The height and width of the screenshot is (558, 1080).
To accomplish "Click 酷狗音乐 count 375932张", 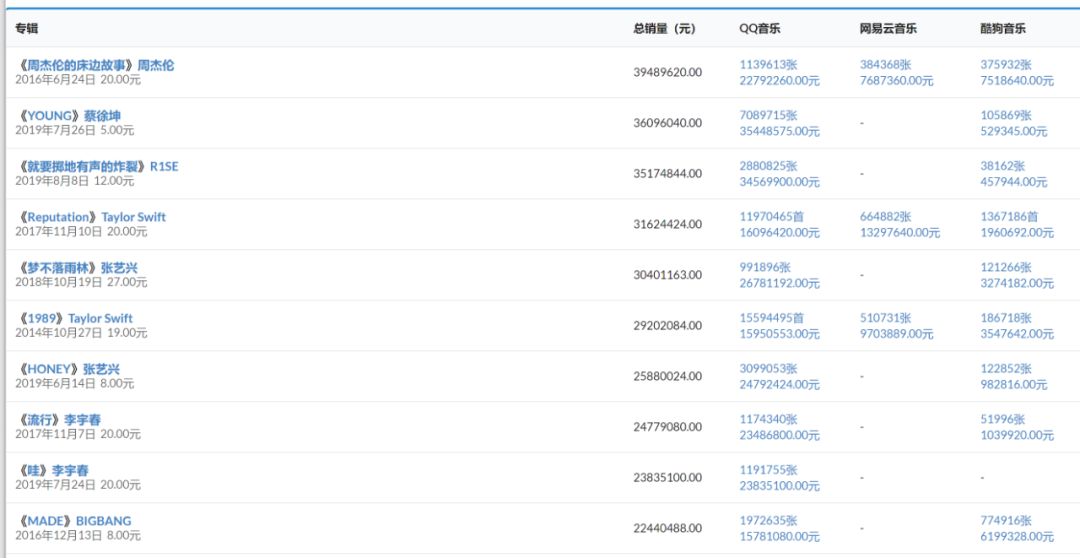I will click(1006, 65).
